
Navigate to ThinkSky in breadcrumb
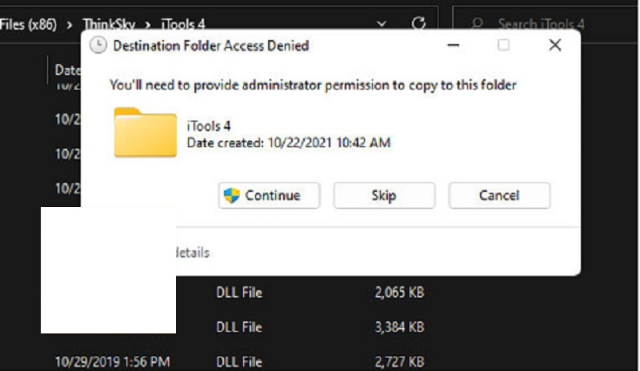tap(109, 24)
